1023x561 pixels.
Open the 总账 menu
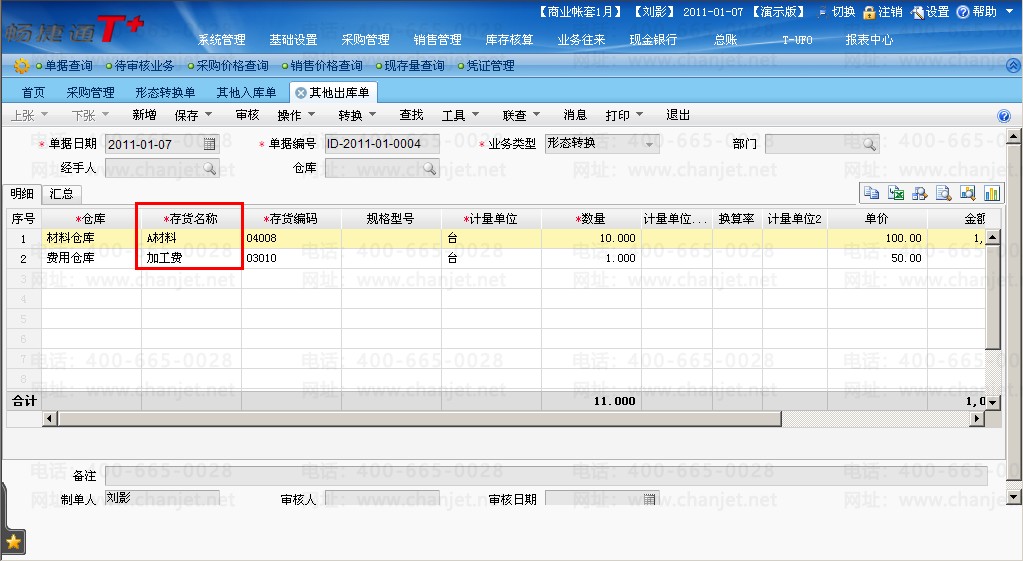pos(725,40)
